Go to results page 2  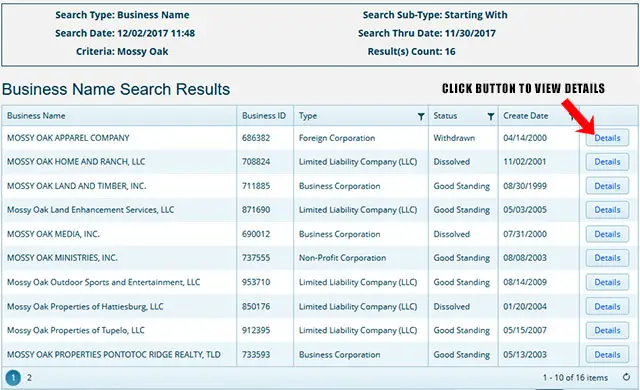29,378
